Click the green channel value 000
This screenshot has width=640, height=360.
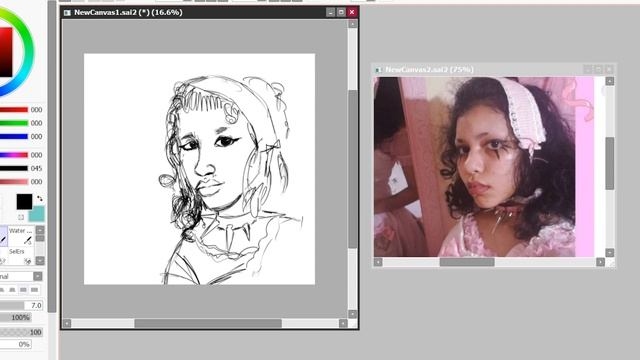pos(36,123)
